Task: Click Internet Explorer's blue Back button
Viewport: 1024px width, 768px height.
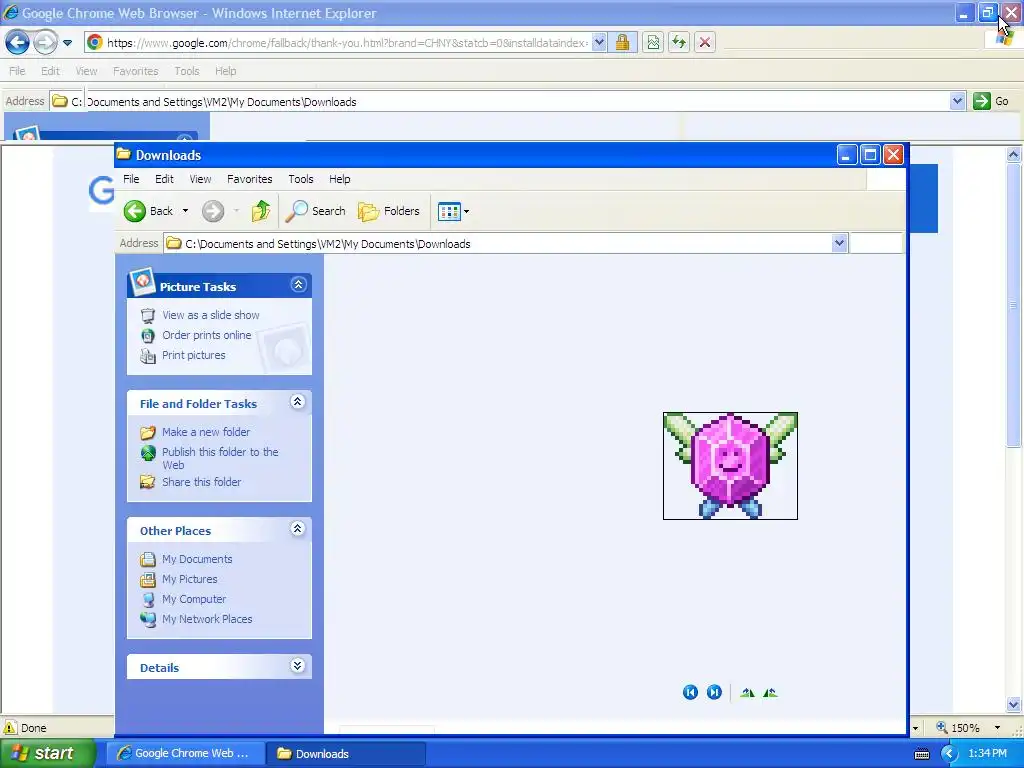Action: tap(18, 43)
